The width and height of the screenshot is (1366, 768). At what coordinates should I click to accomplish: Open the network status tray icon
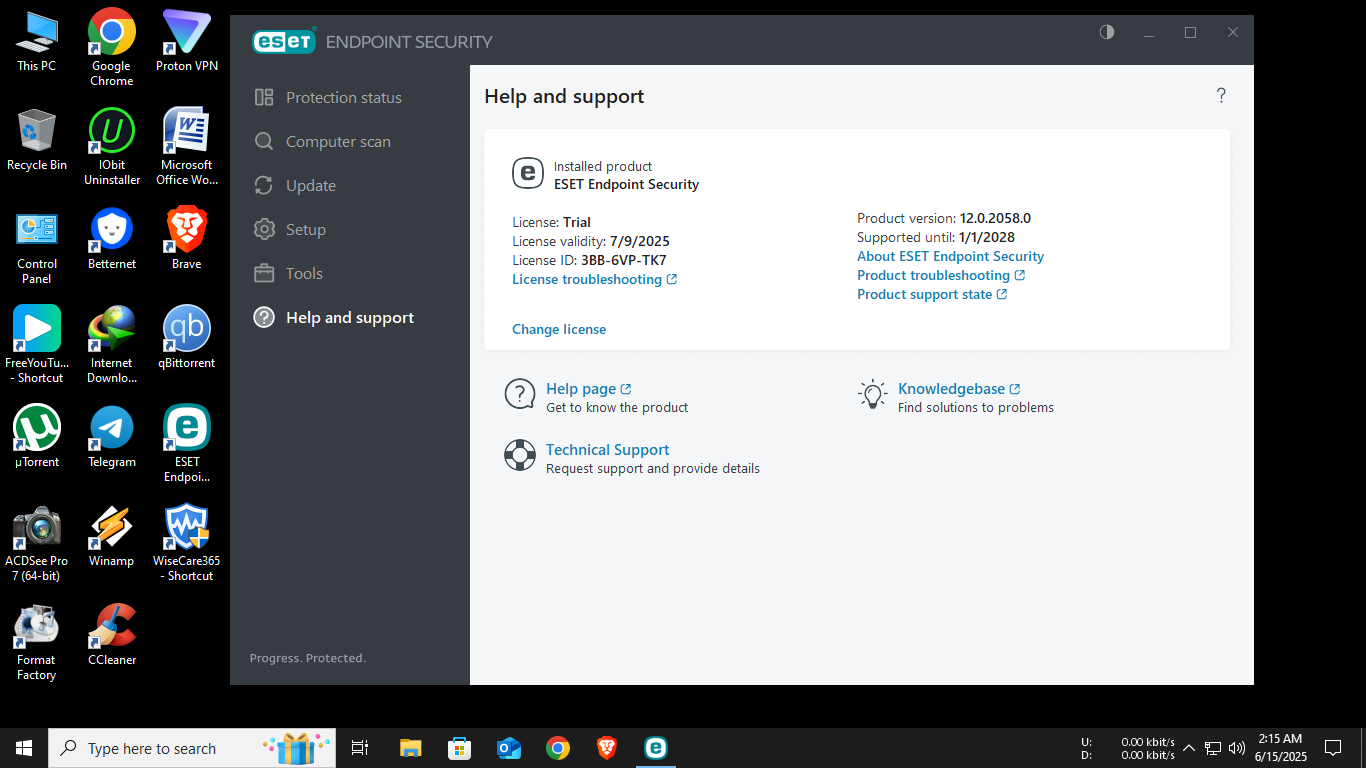[x=1213, y=748]
